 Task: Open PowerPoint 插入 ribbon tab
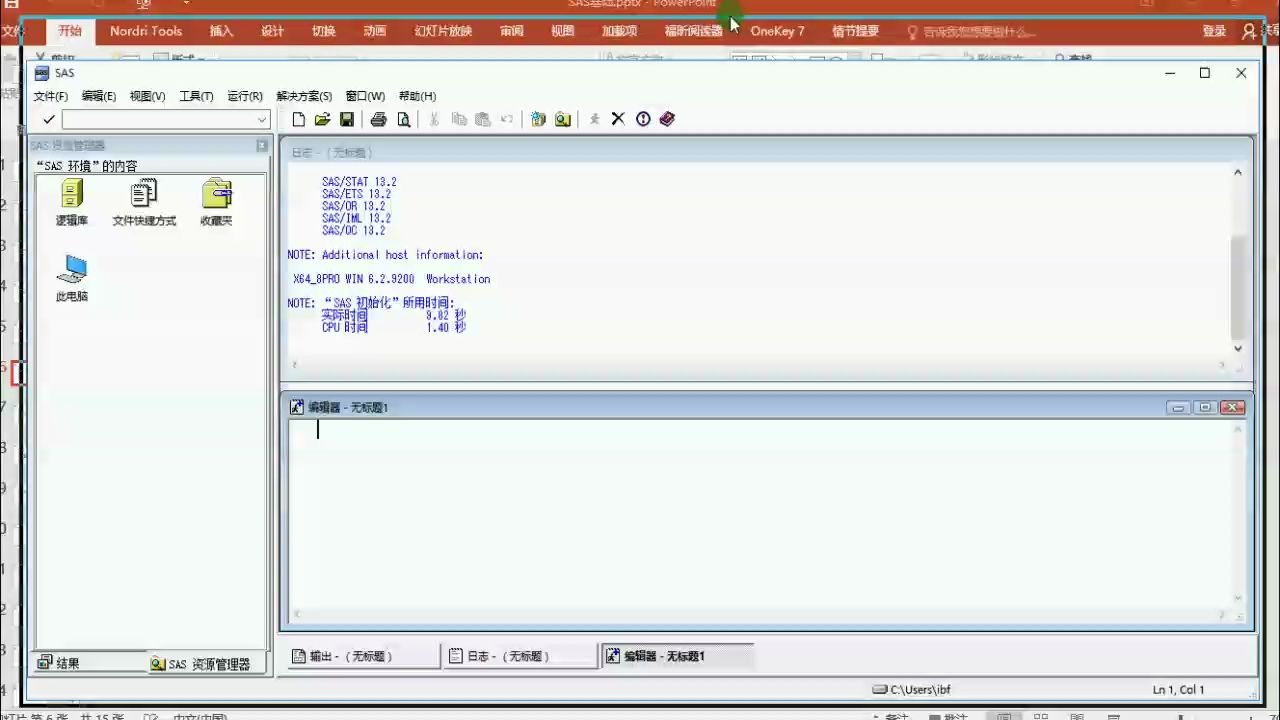point(221,31)
